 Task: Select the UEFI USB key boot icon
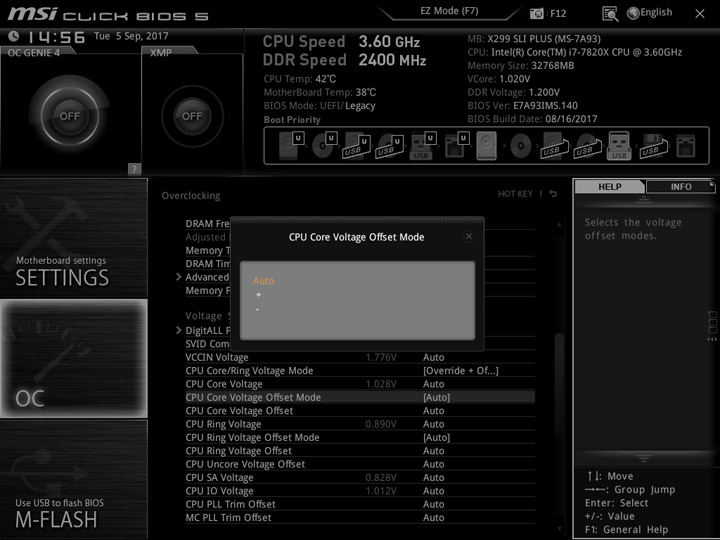pos(423,146)
